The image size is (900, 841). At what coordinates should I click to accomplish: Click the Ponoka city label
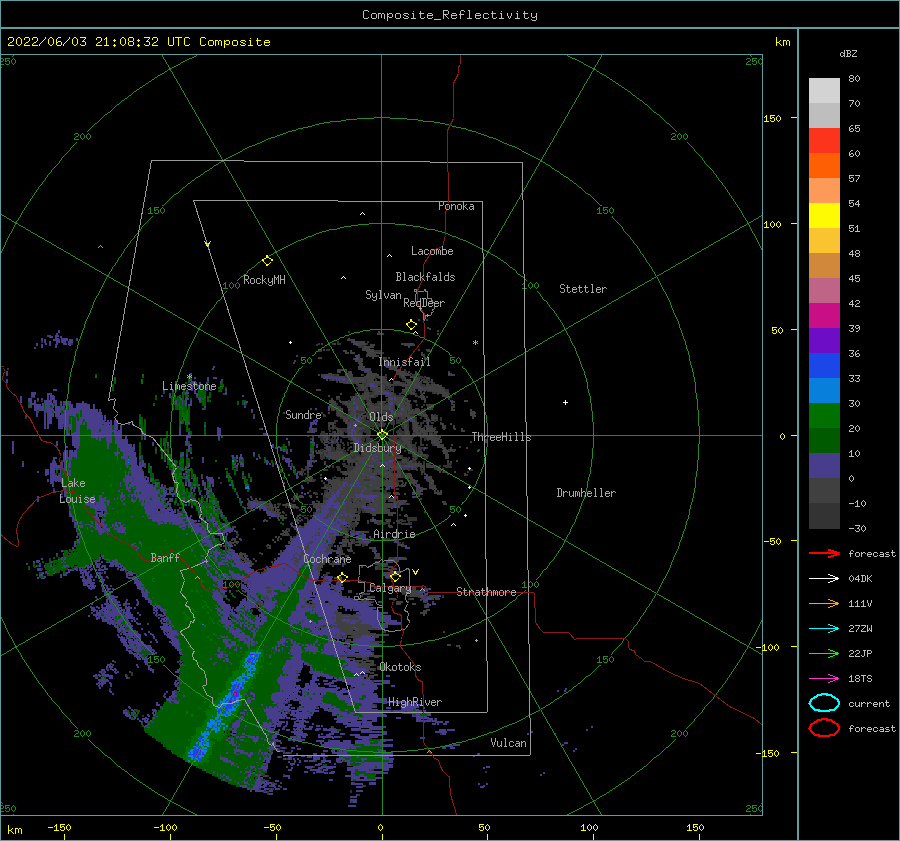456,206
